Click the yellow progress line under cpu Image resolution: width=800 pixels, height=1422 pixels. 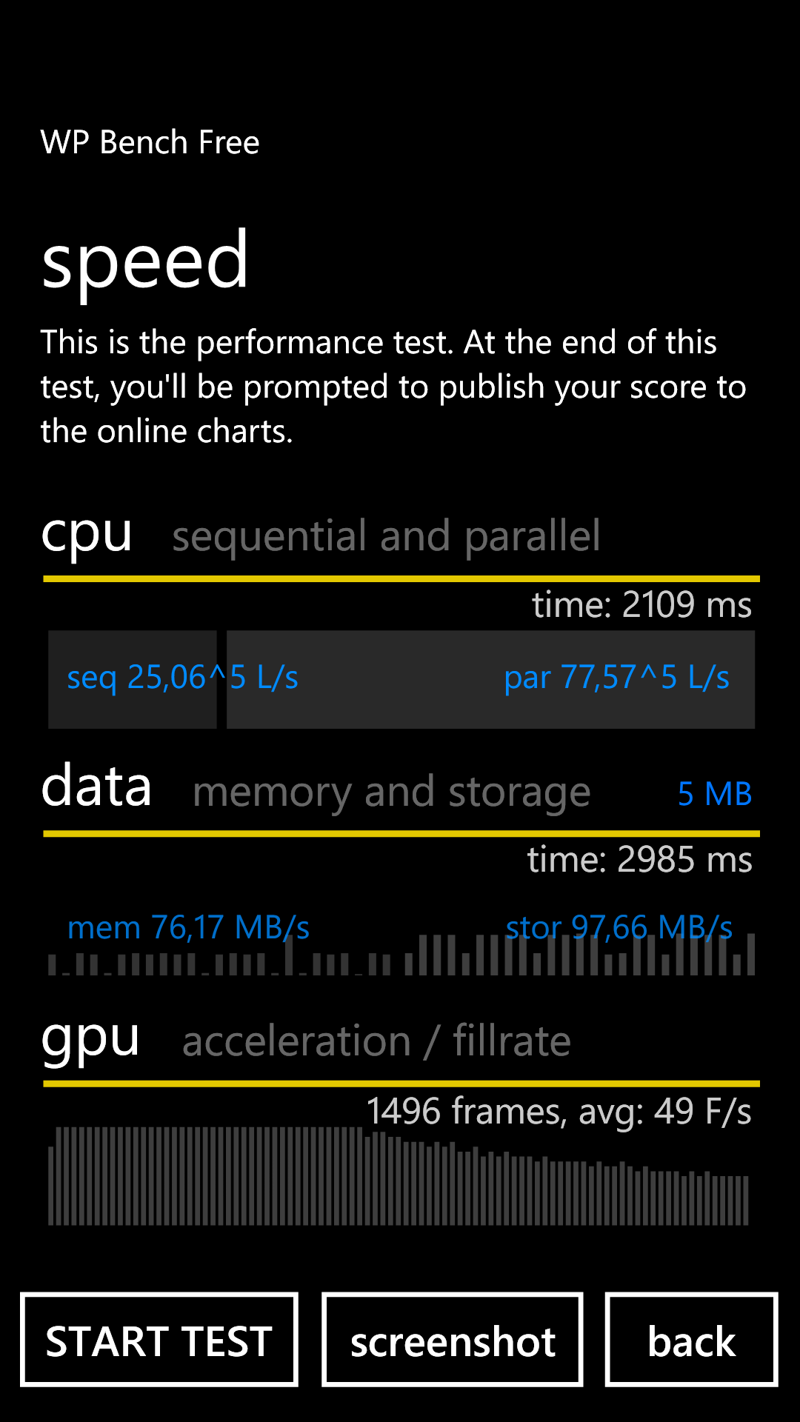400,579
